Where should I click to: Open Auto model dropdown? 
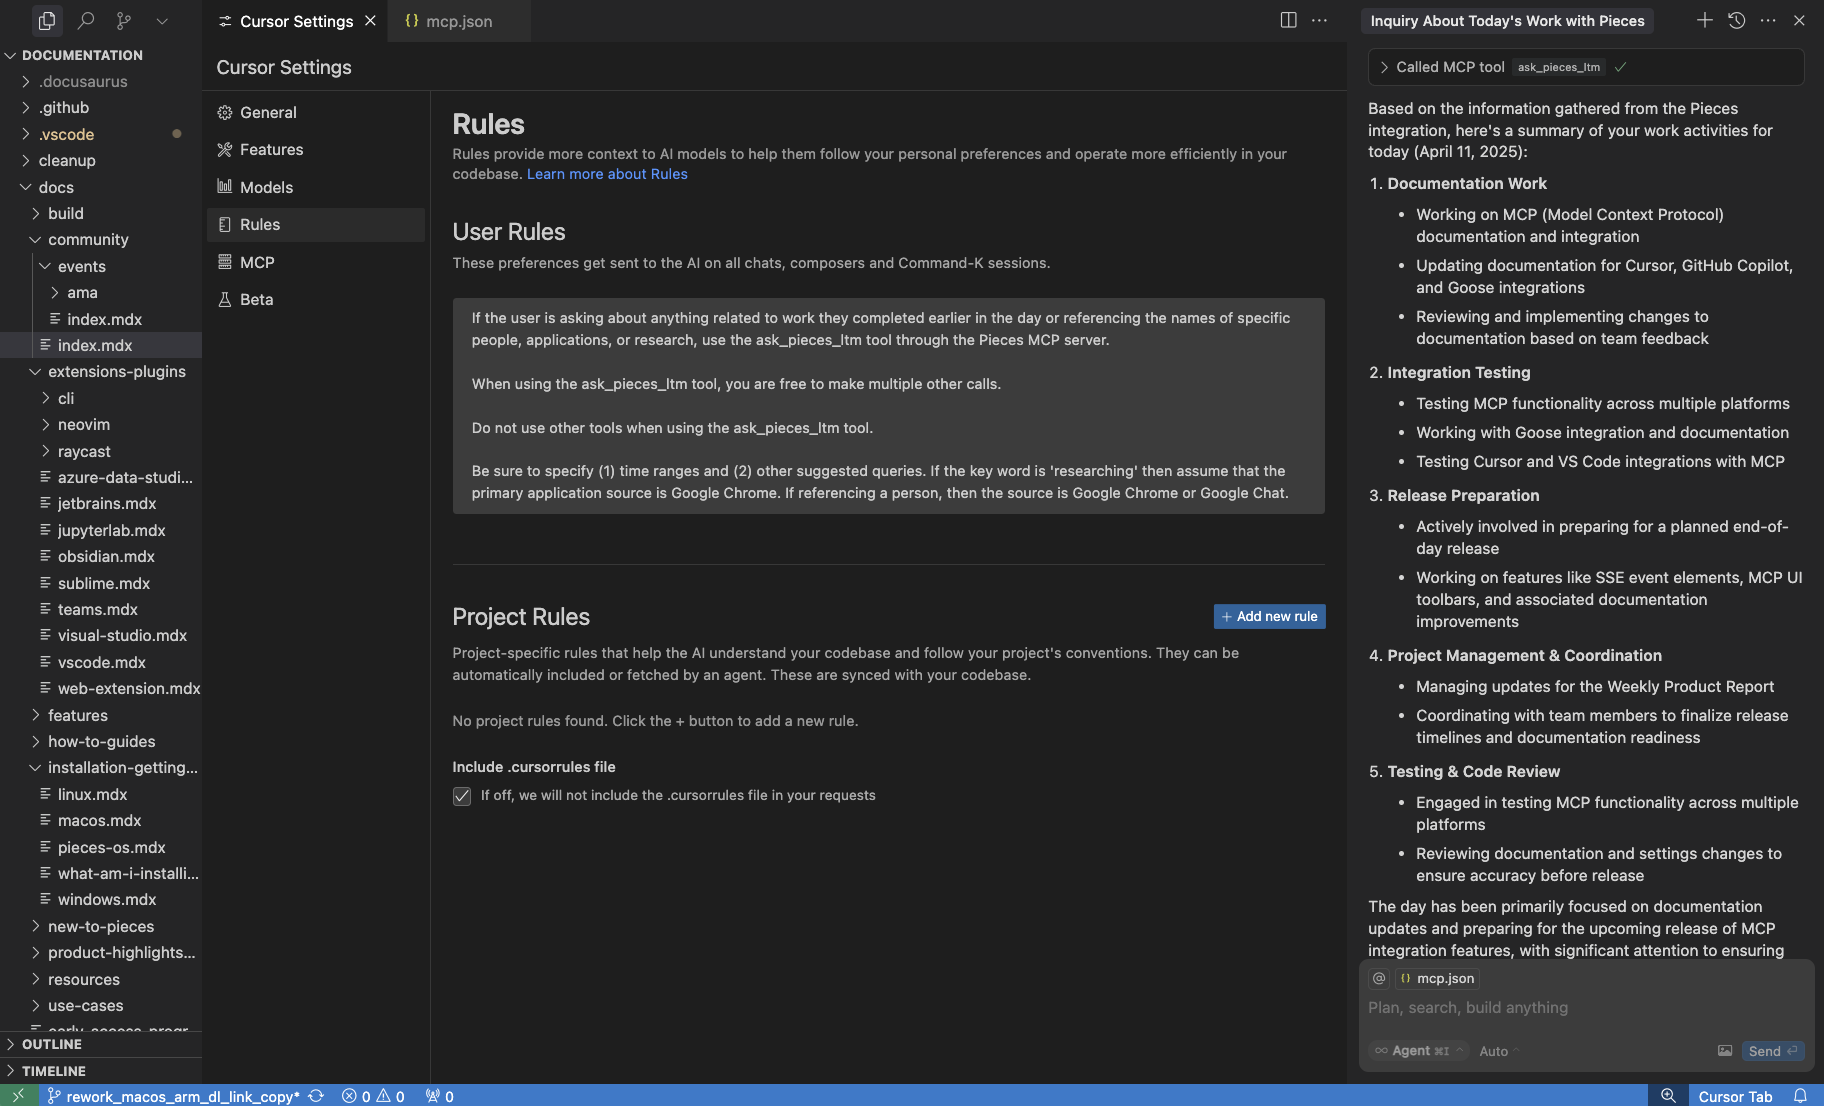pyautogui.click(x=1499, y=1051)
